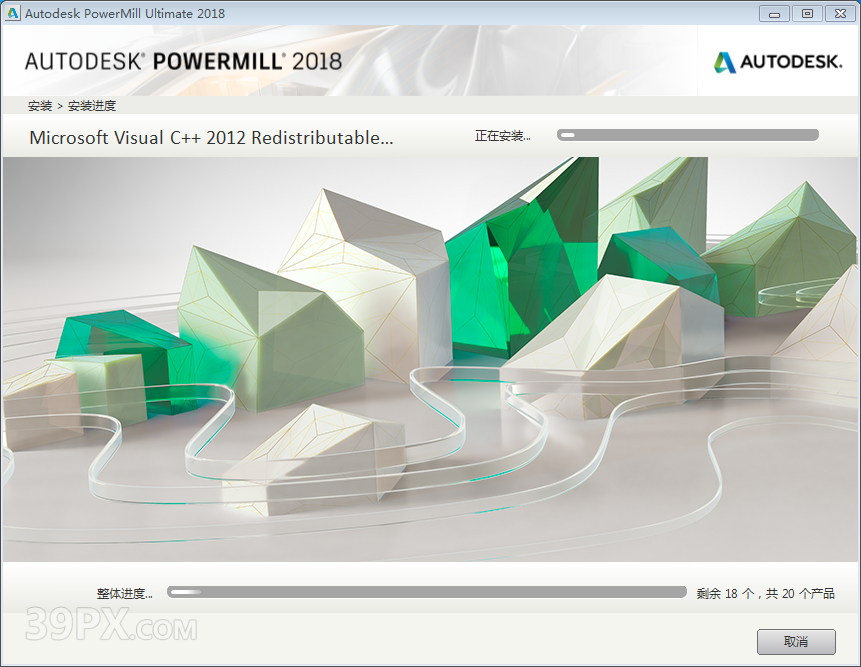Click the Autodesk logo in the header
This screenshot has height=667, width=861.
click(778, 62)
